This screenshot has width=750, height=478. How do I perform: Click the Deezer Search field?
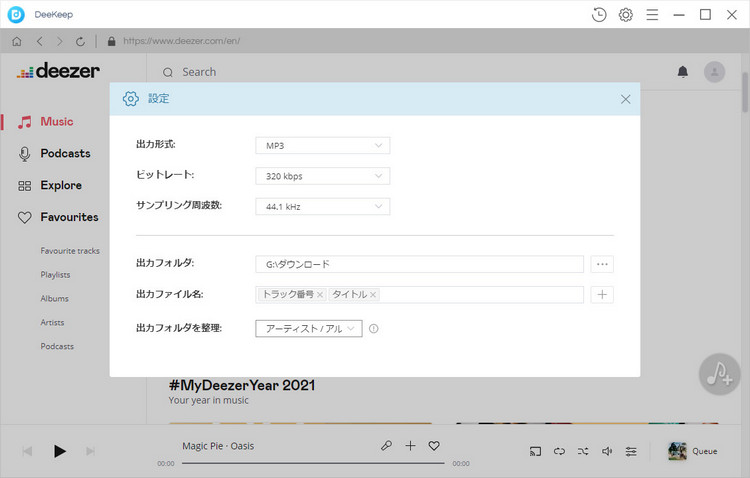[x=199, y=72]
